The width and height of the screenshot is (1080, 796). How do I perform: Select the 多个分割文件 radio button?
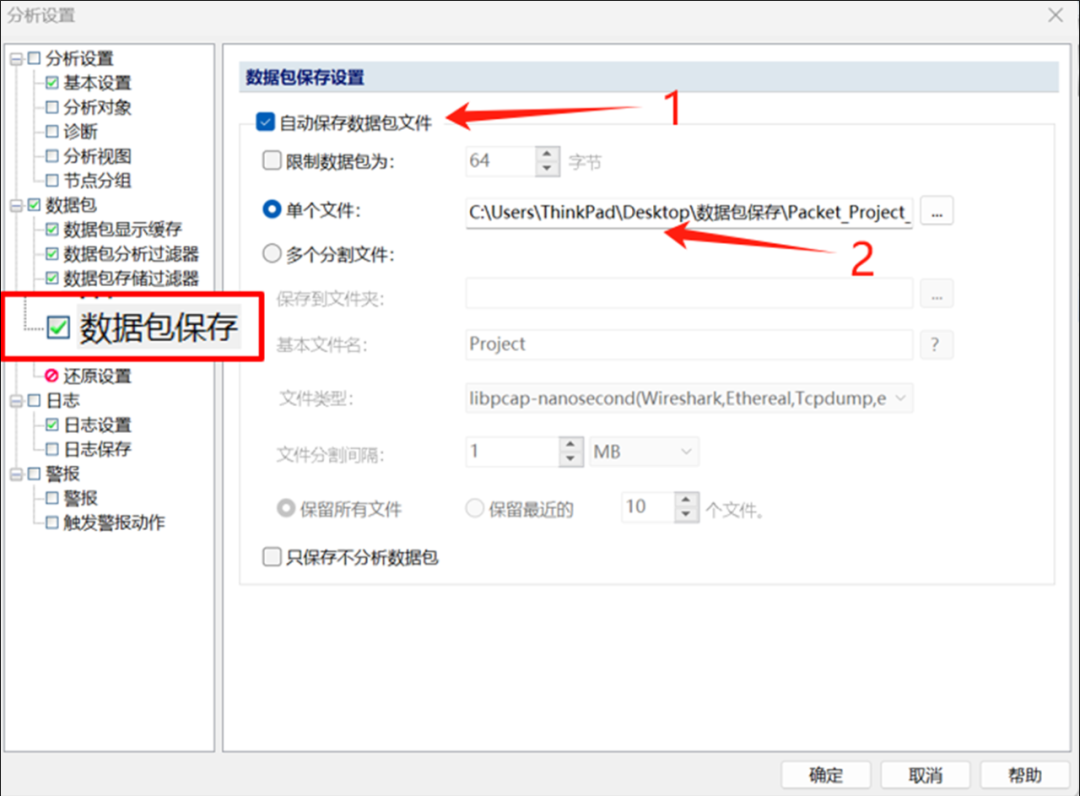[272, 254]
